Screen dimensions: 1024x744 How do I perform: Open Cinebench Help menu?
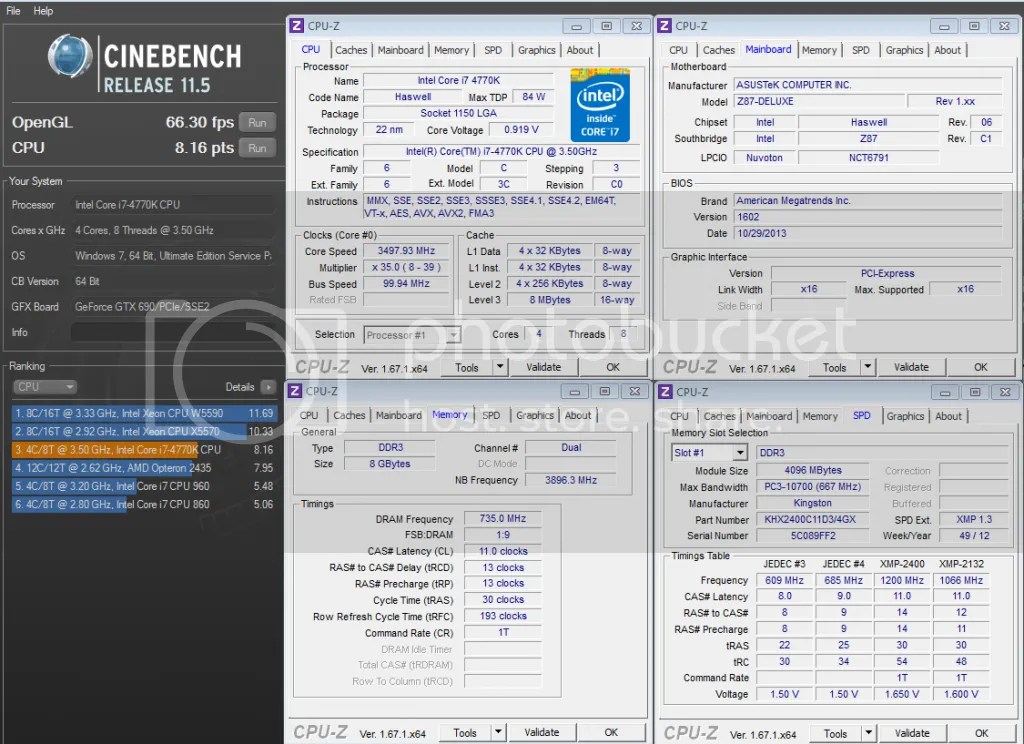(43, 10)
